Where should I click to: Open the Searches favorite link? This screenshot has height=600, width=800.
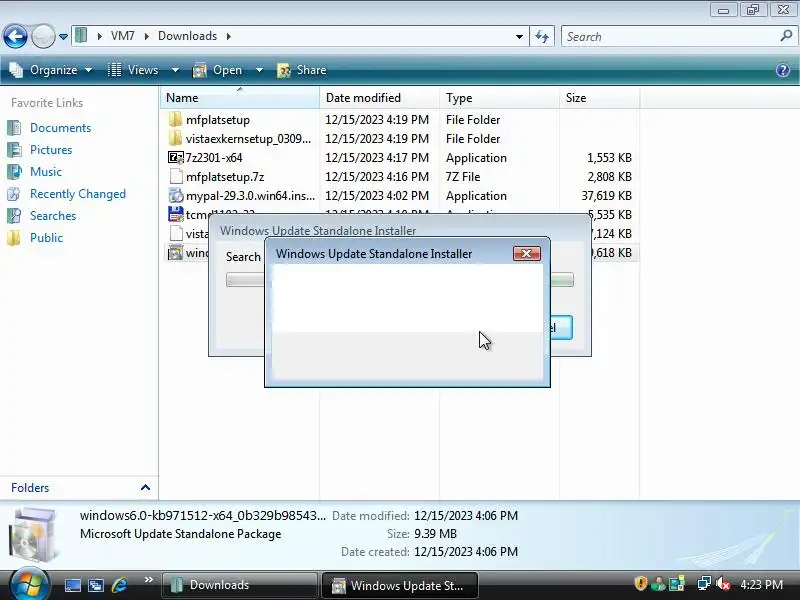pos(53,216)
